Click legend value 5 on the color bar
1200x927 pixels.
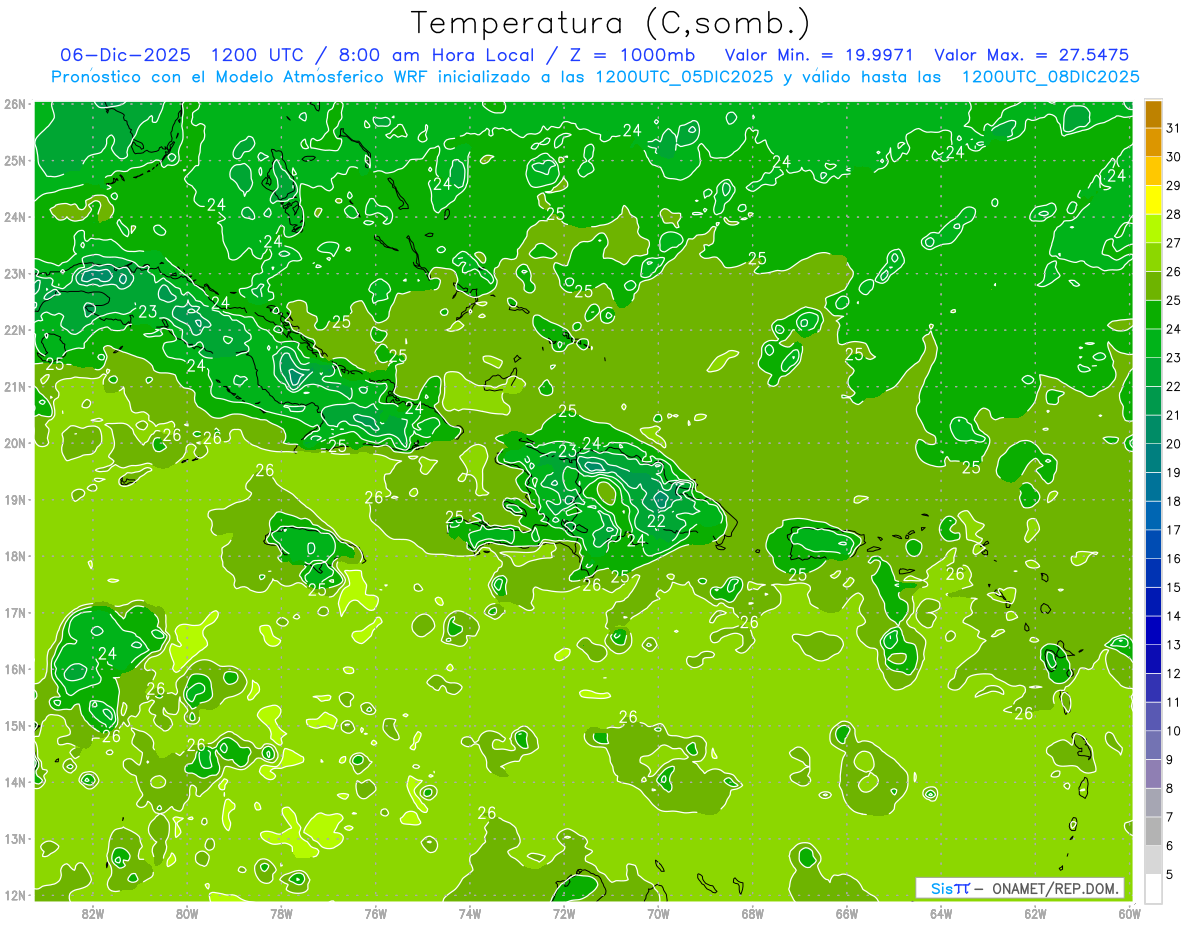coord(1170,874)
